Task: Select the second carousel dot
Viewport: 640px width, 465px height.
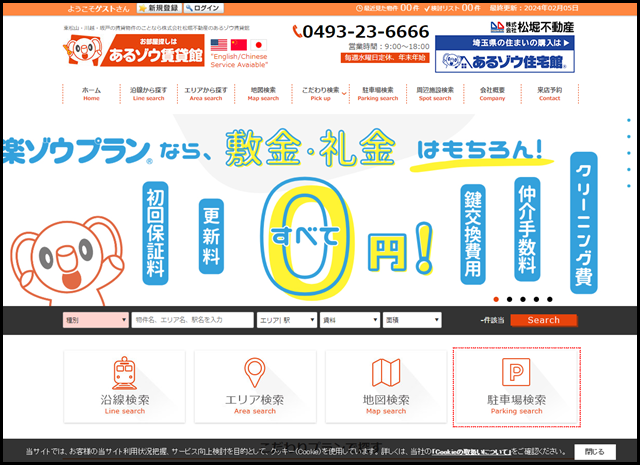Action: (x=509, y=299)
